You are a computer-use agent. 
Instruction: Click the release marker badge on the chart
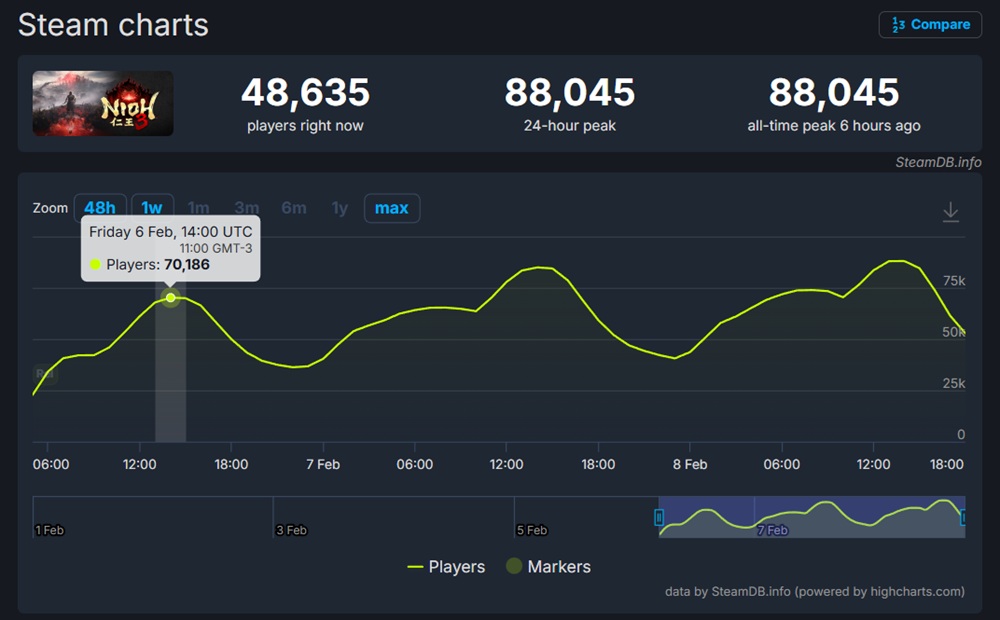(x=45, y=374)
